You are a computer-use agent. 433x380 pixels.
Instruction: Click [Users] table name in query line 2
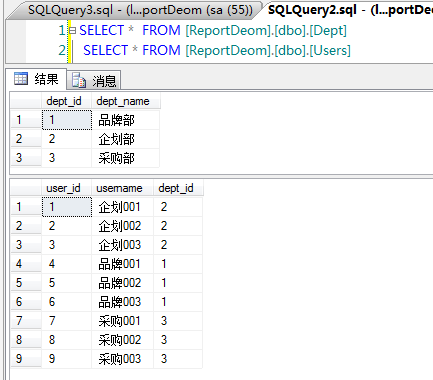click(x=330, y=51)
